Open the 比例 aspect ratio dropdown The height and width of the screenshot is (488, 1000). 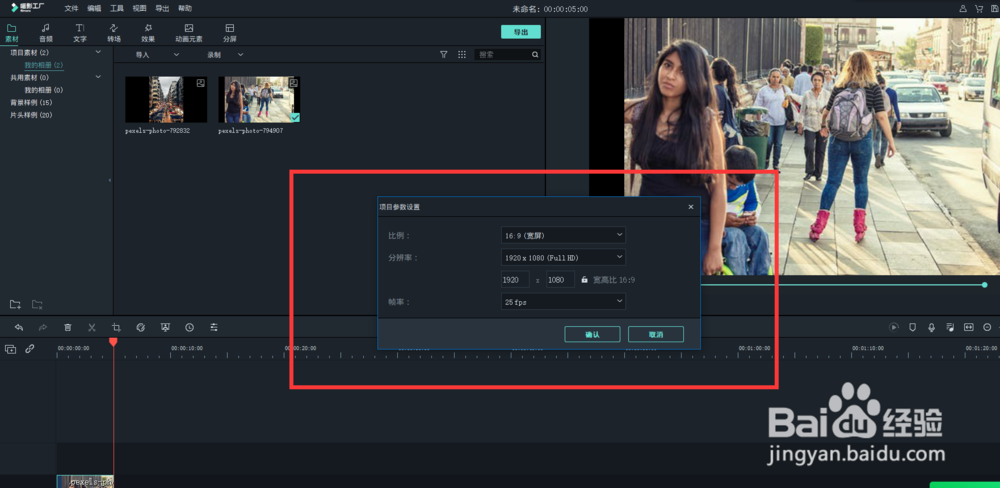point(563,235)
